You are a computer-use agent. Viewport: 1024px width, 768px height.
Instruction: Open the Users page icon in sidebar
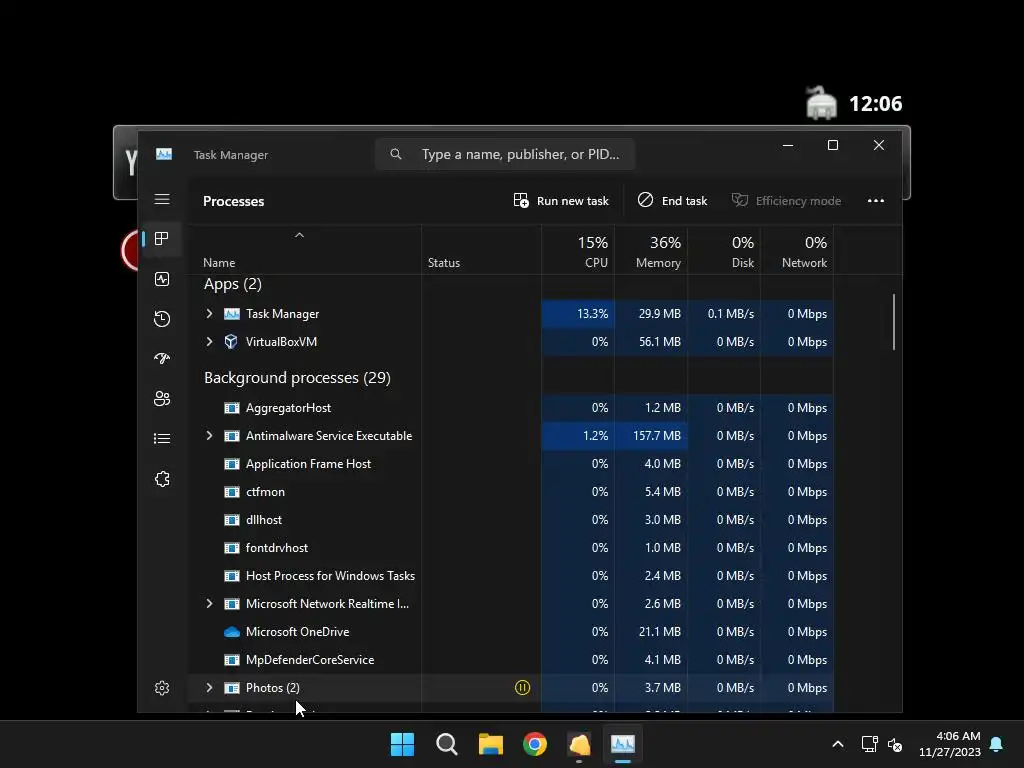[162, 398]
